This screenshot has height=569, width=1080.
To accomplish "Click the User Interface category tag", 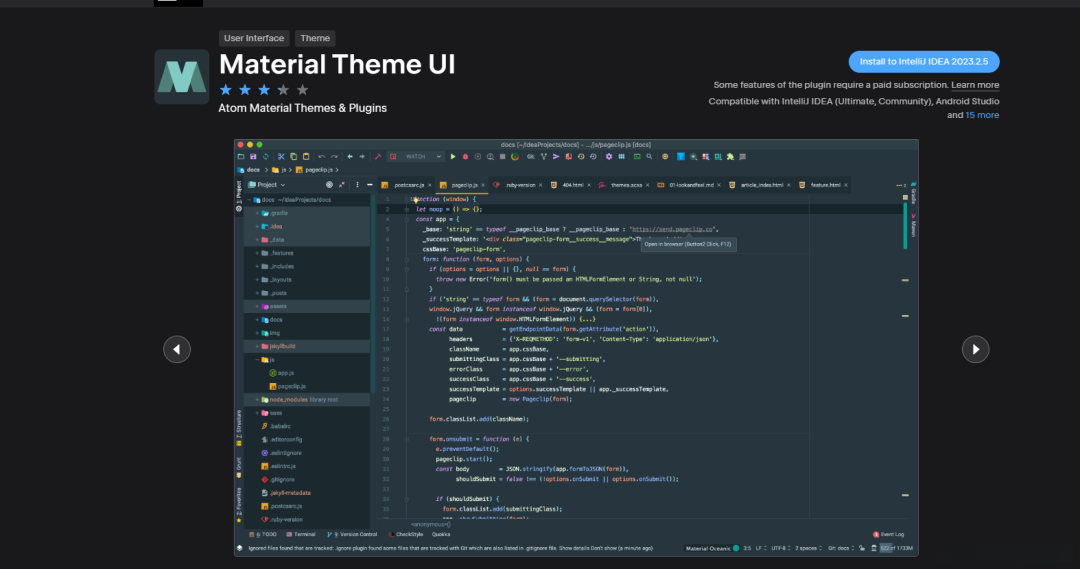I will click(x=254, y=38).
